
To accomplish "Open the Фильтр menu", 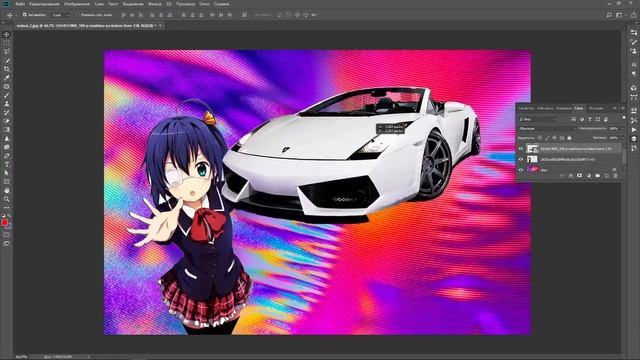I will pos(155,4).
